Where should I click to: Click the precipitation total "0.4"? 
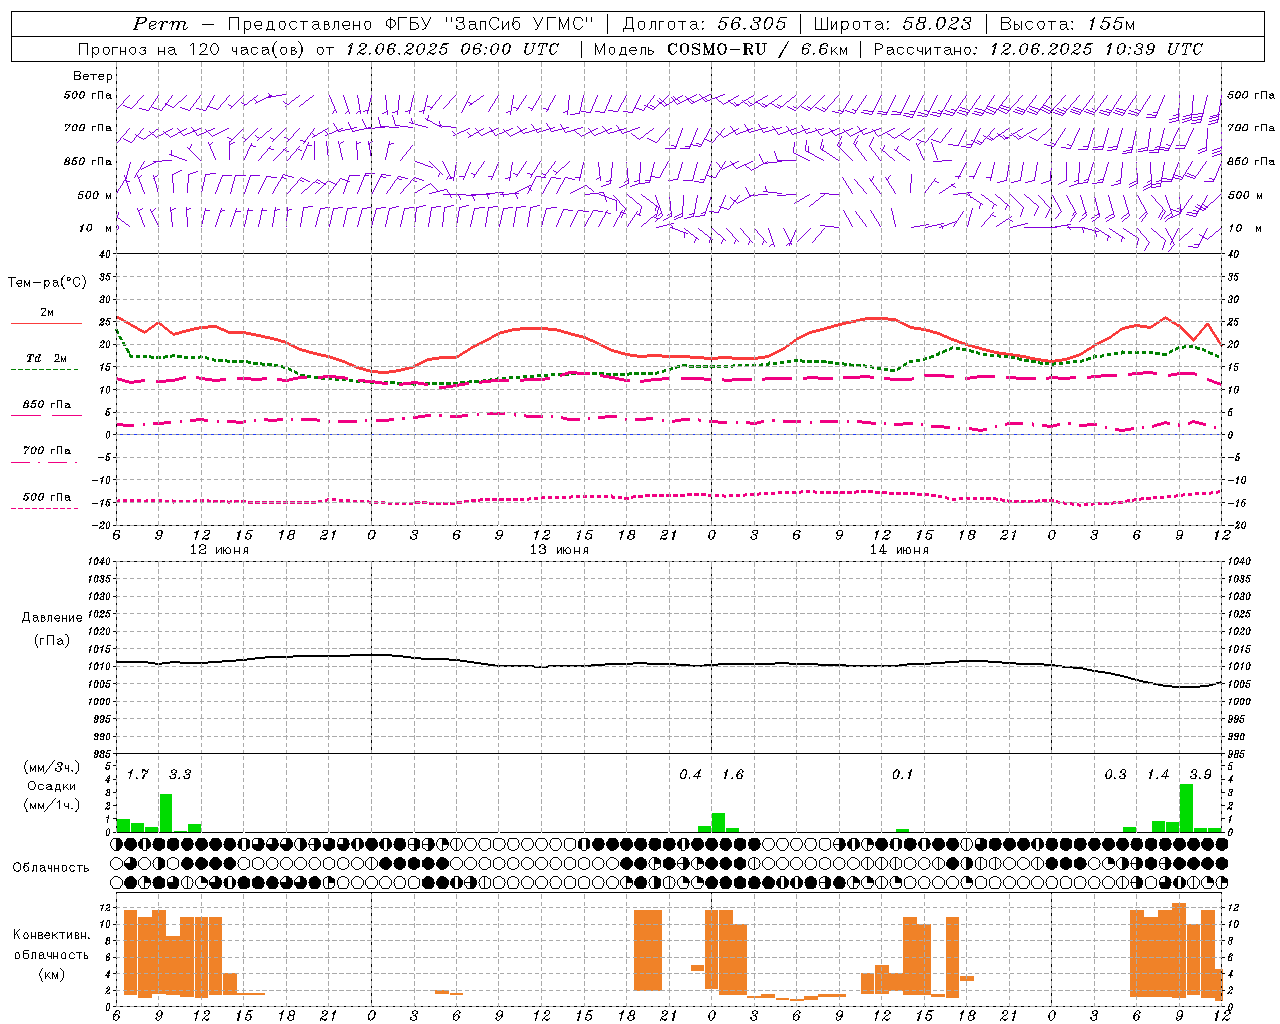click(x=690, y=775)
